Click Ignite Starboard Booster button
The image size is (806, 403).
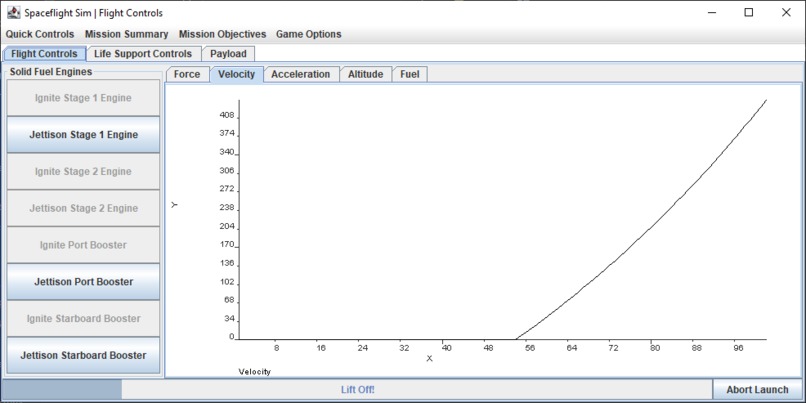click(x=83, y=318)
